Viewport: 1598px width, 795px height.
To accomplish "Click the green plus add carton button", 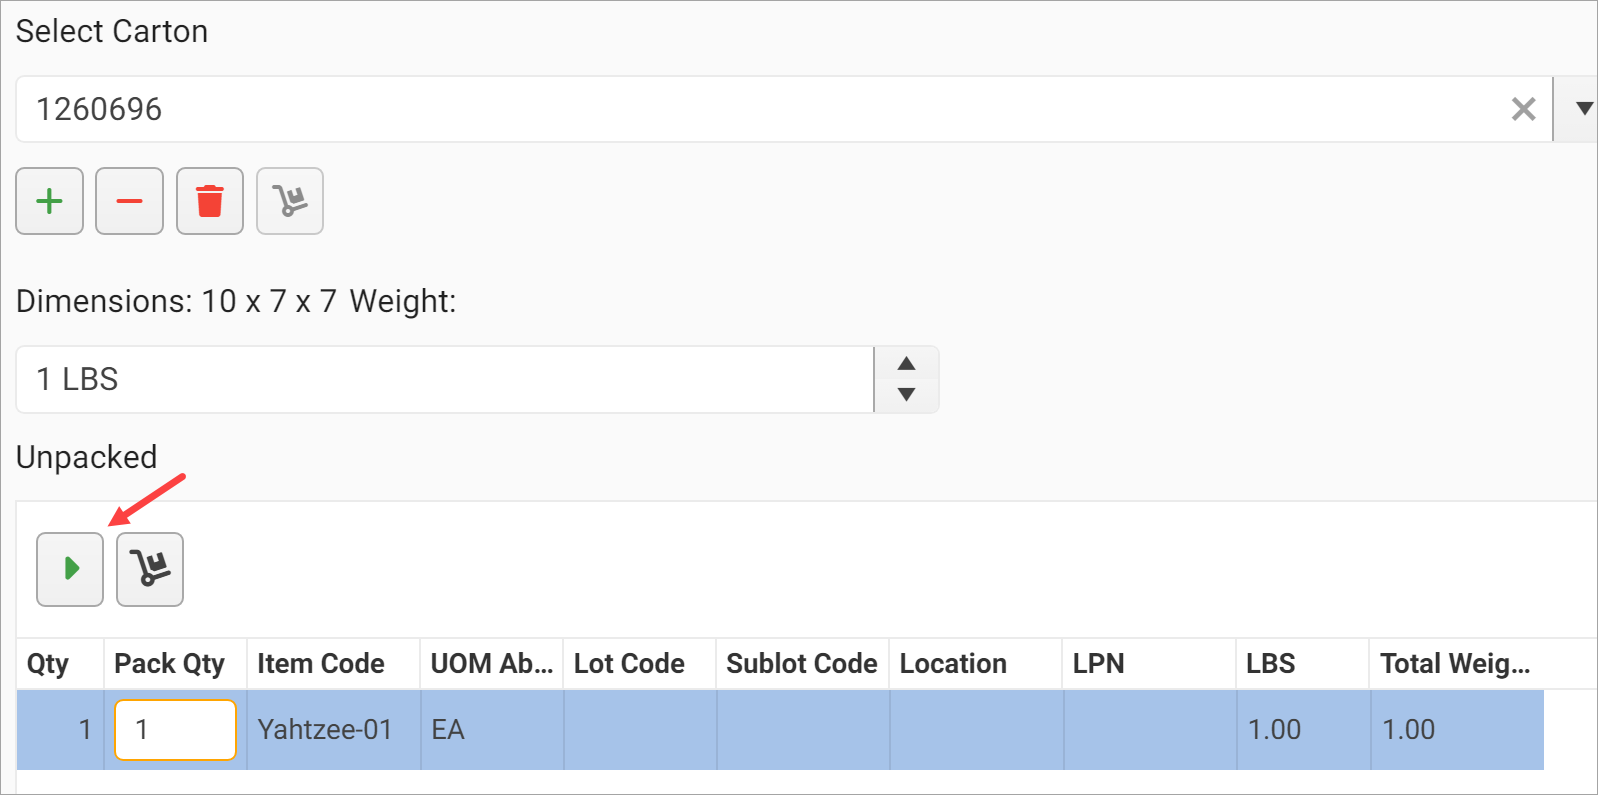I will (x=49, y=201).
